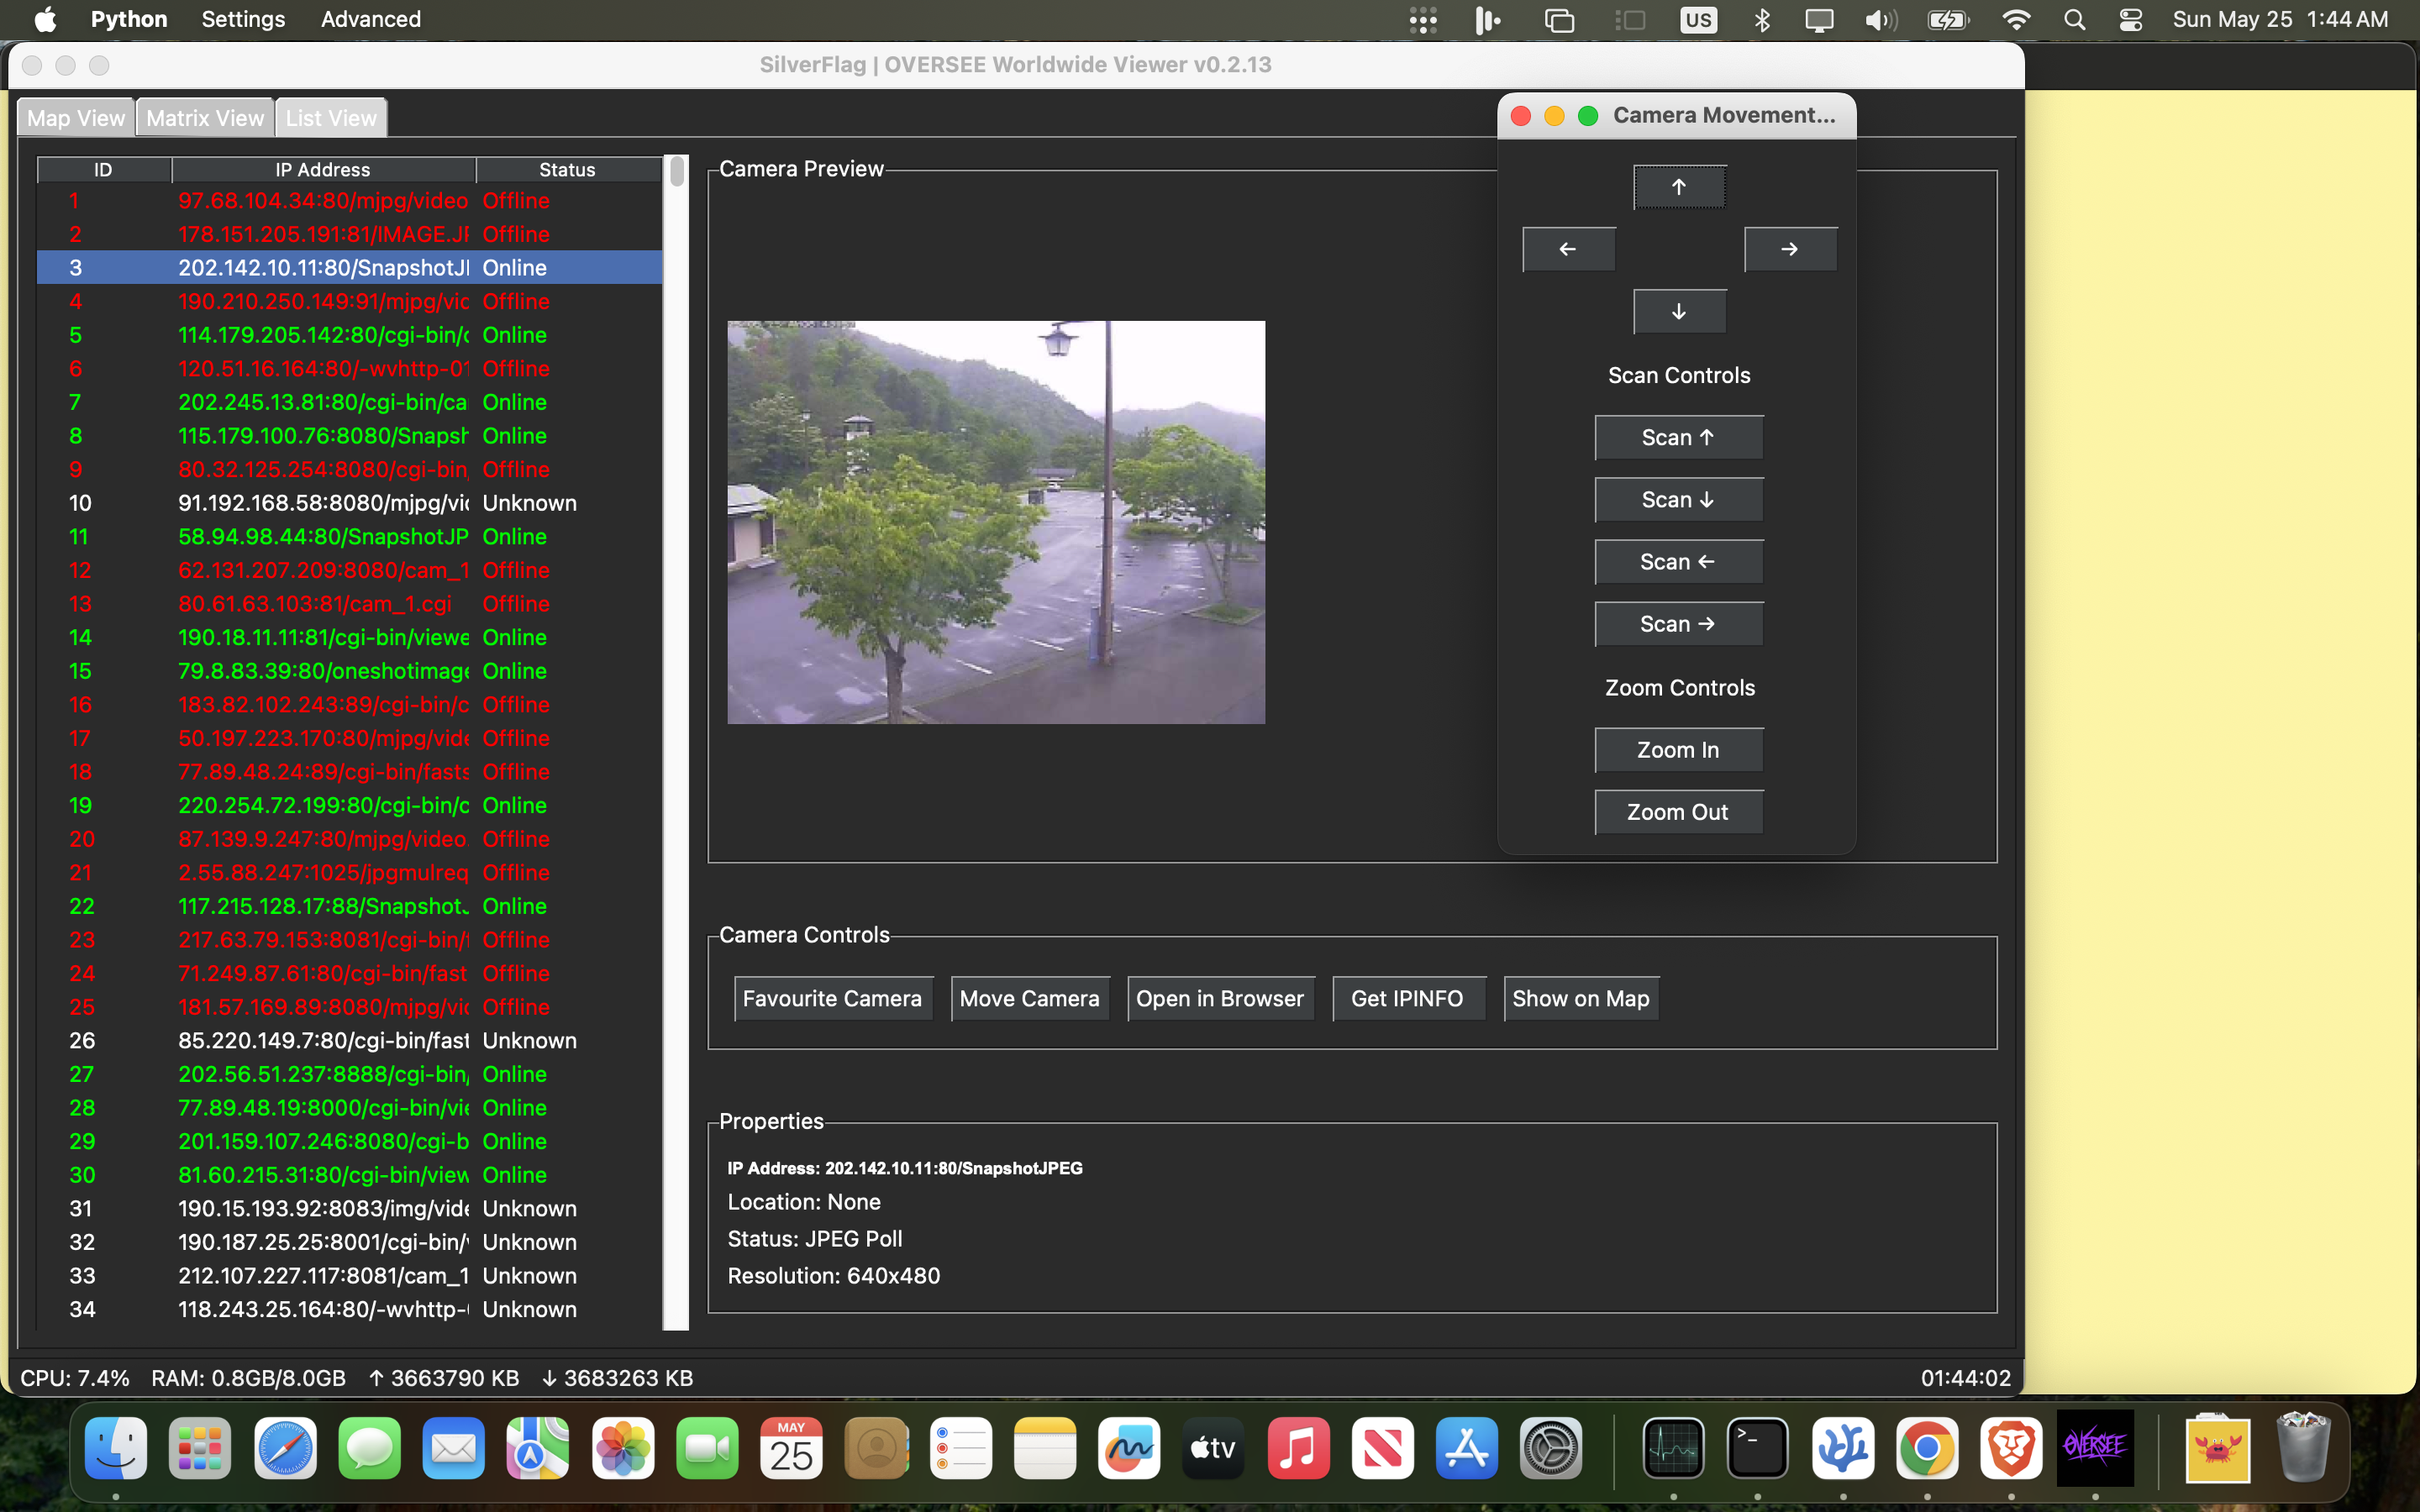2420x1512 pixels.
Task: Start Scan up in Scan Controls
Action: [1678, 438]
